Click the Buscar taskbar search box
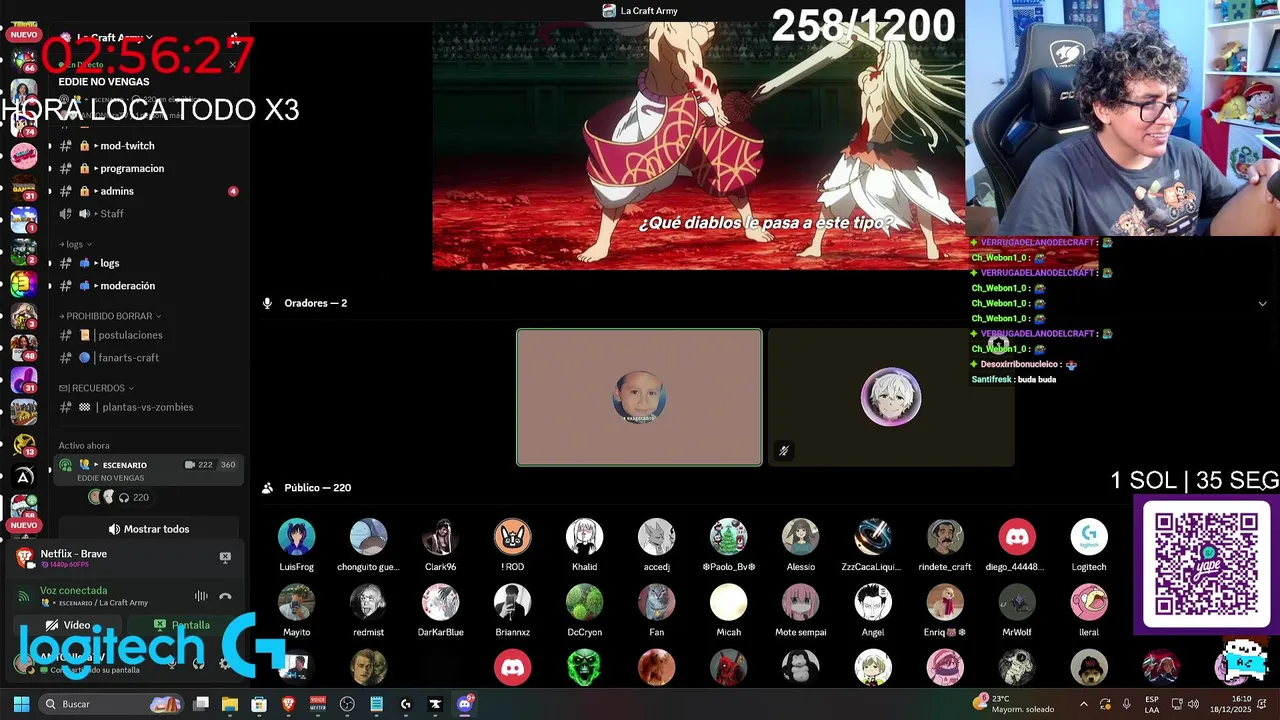Screen dimensions: 1280x720 pos(111,704)
